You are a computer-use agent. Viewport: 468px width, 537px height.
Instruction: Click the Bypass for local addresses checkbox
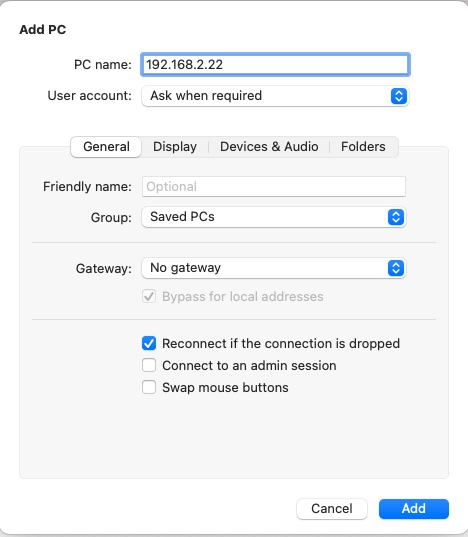coord(149,296)
